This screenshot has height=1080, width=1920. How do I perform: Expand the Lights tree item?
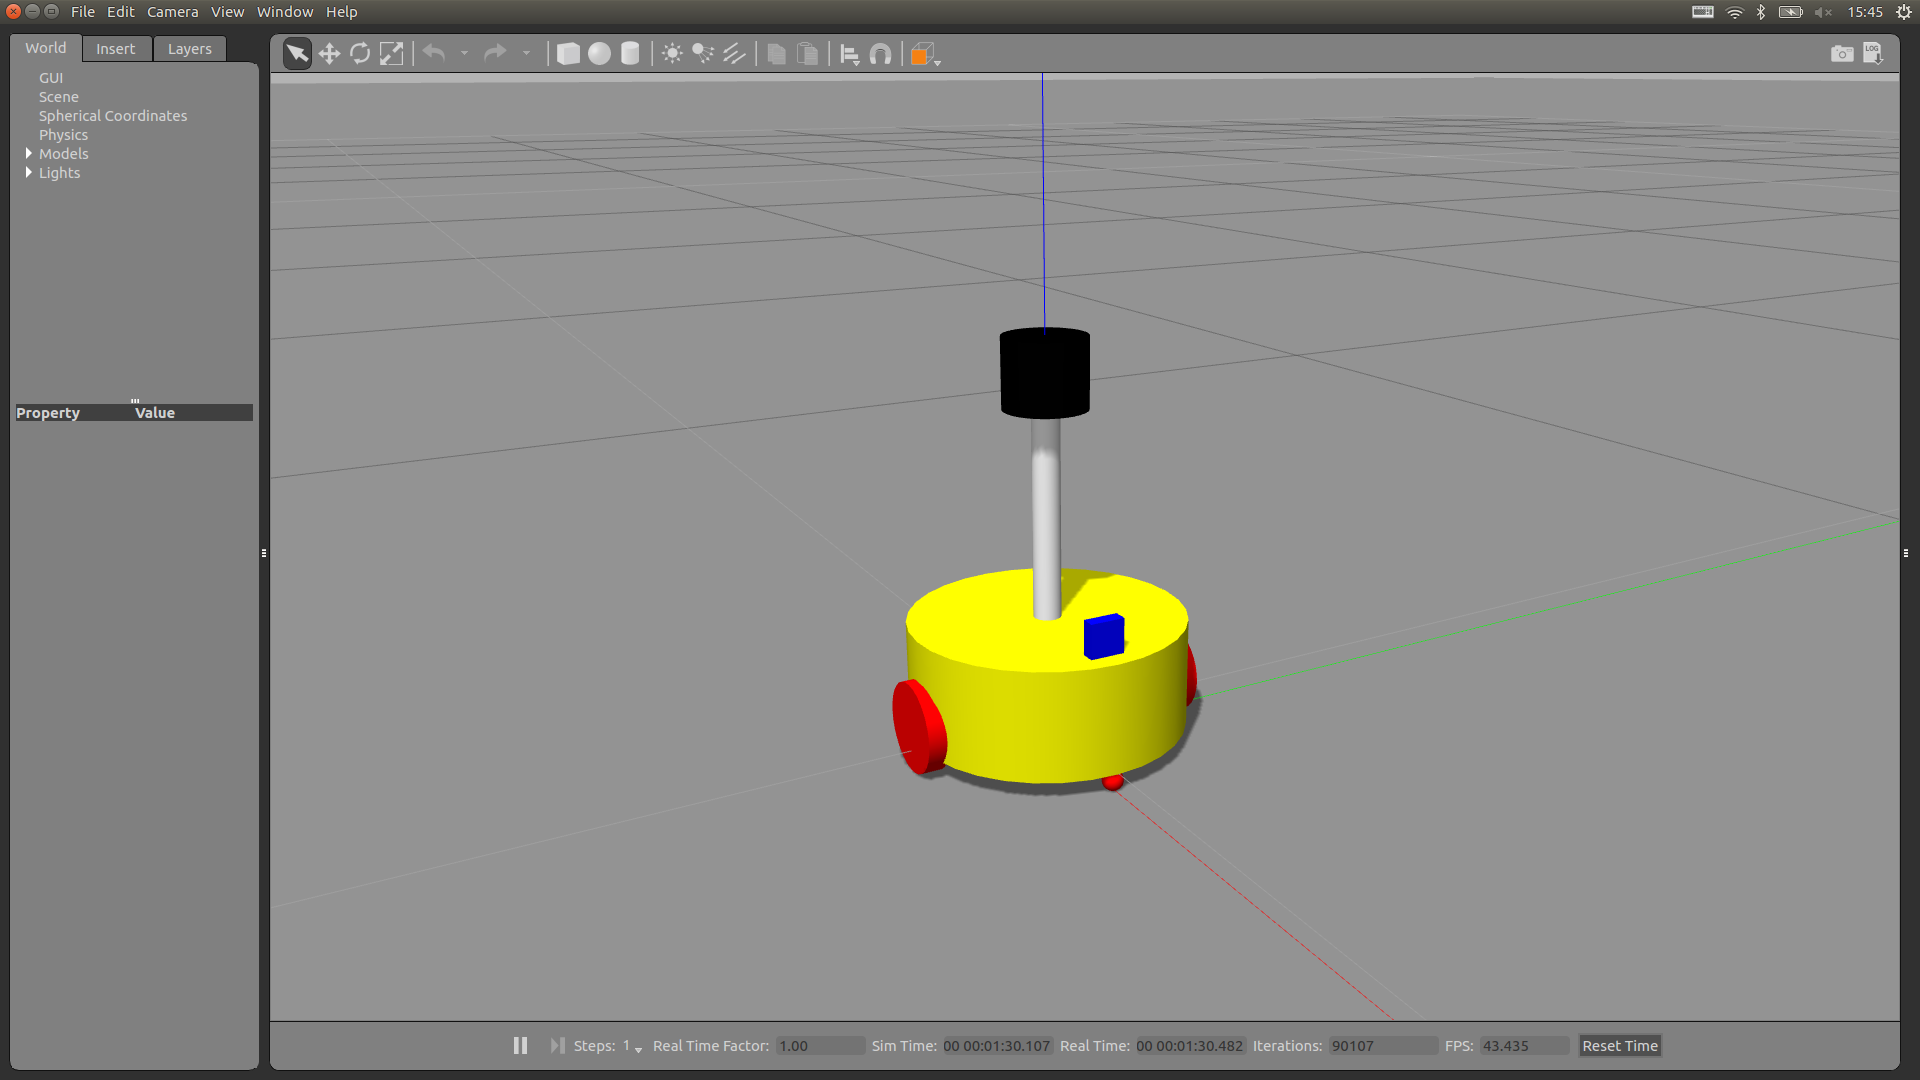29,172
